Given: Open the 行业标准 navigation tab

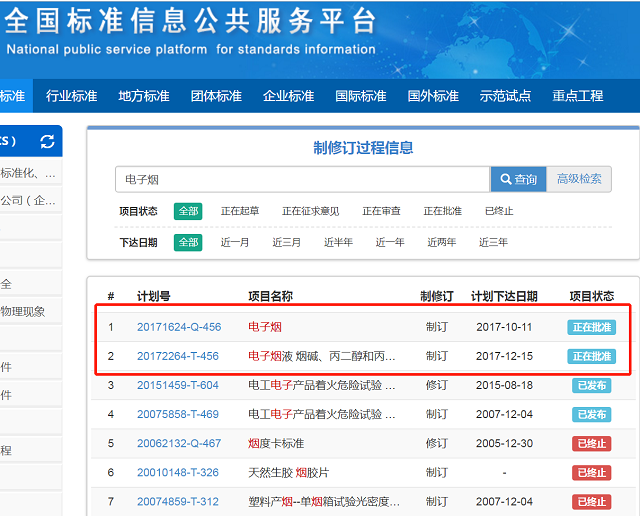Looking at the screenshot, I should coord(71,96).
